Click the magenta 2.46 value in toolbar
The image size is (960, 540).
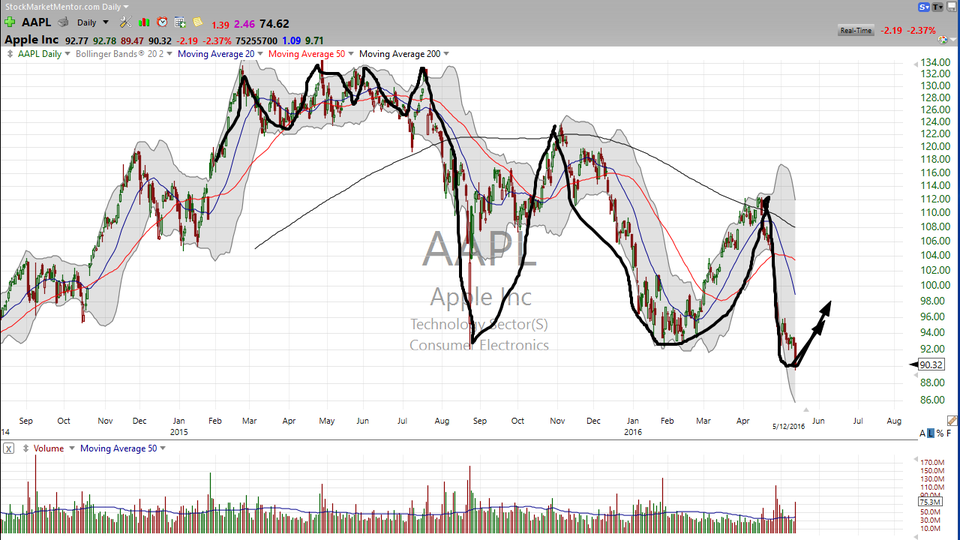[x=244, y=24]
